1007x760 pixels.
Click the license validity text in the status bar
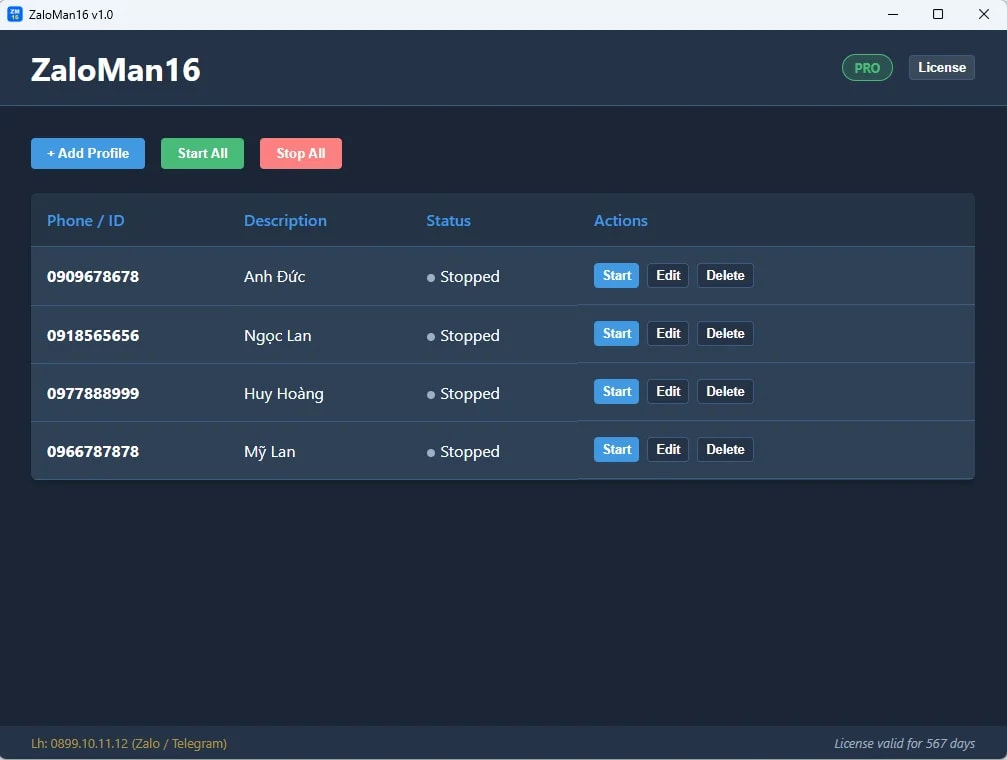(903, 744)
